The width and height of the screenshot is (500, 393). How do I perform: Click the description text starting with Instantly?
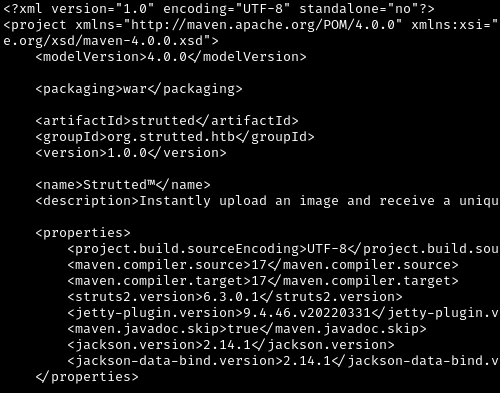pos(319,201)
